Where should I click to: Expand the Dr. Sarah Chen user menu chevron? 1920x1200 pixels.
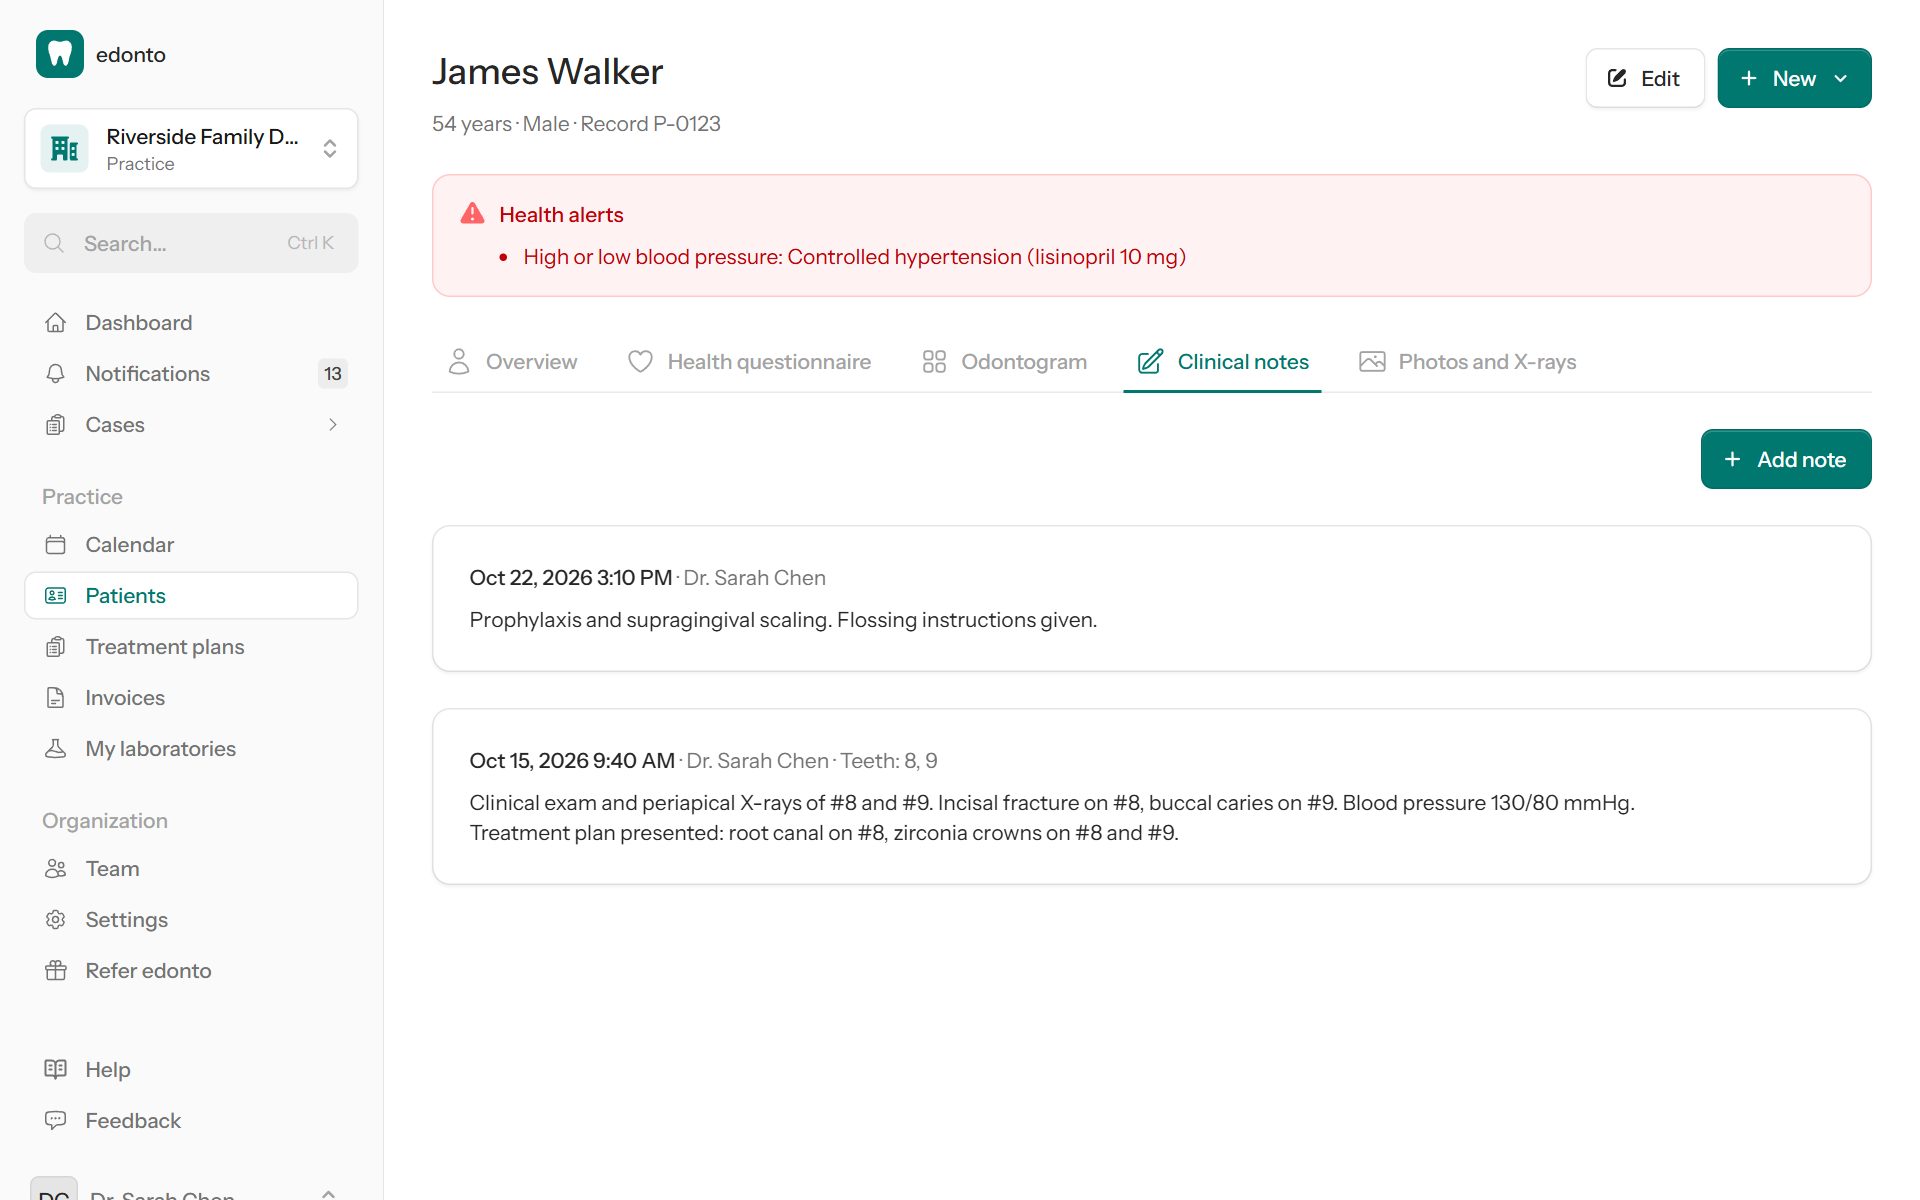coord(329,1193)
